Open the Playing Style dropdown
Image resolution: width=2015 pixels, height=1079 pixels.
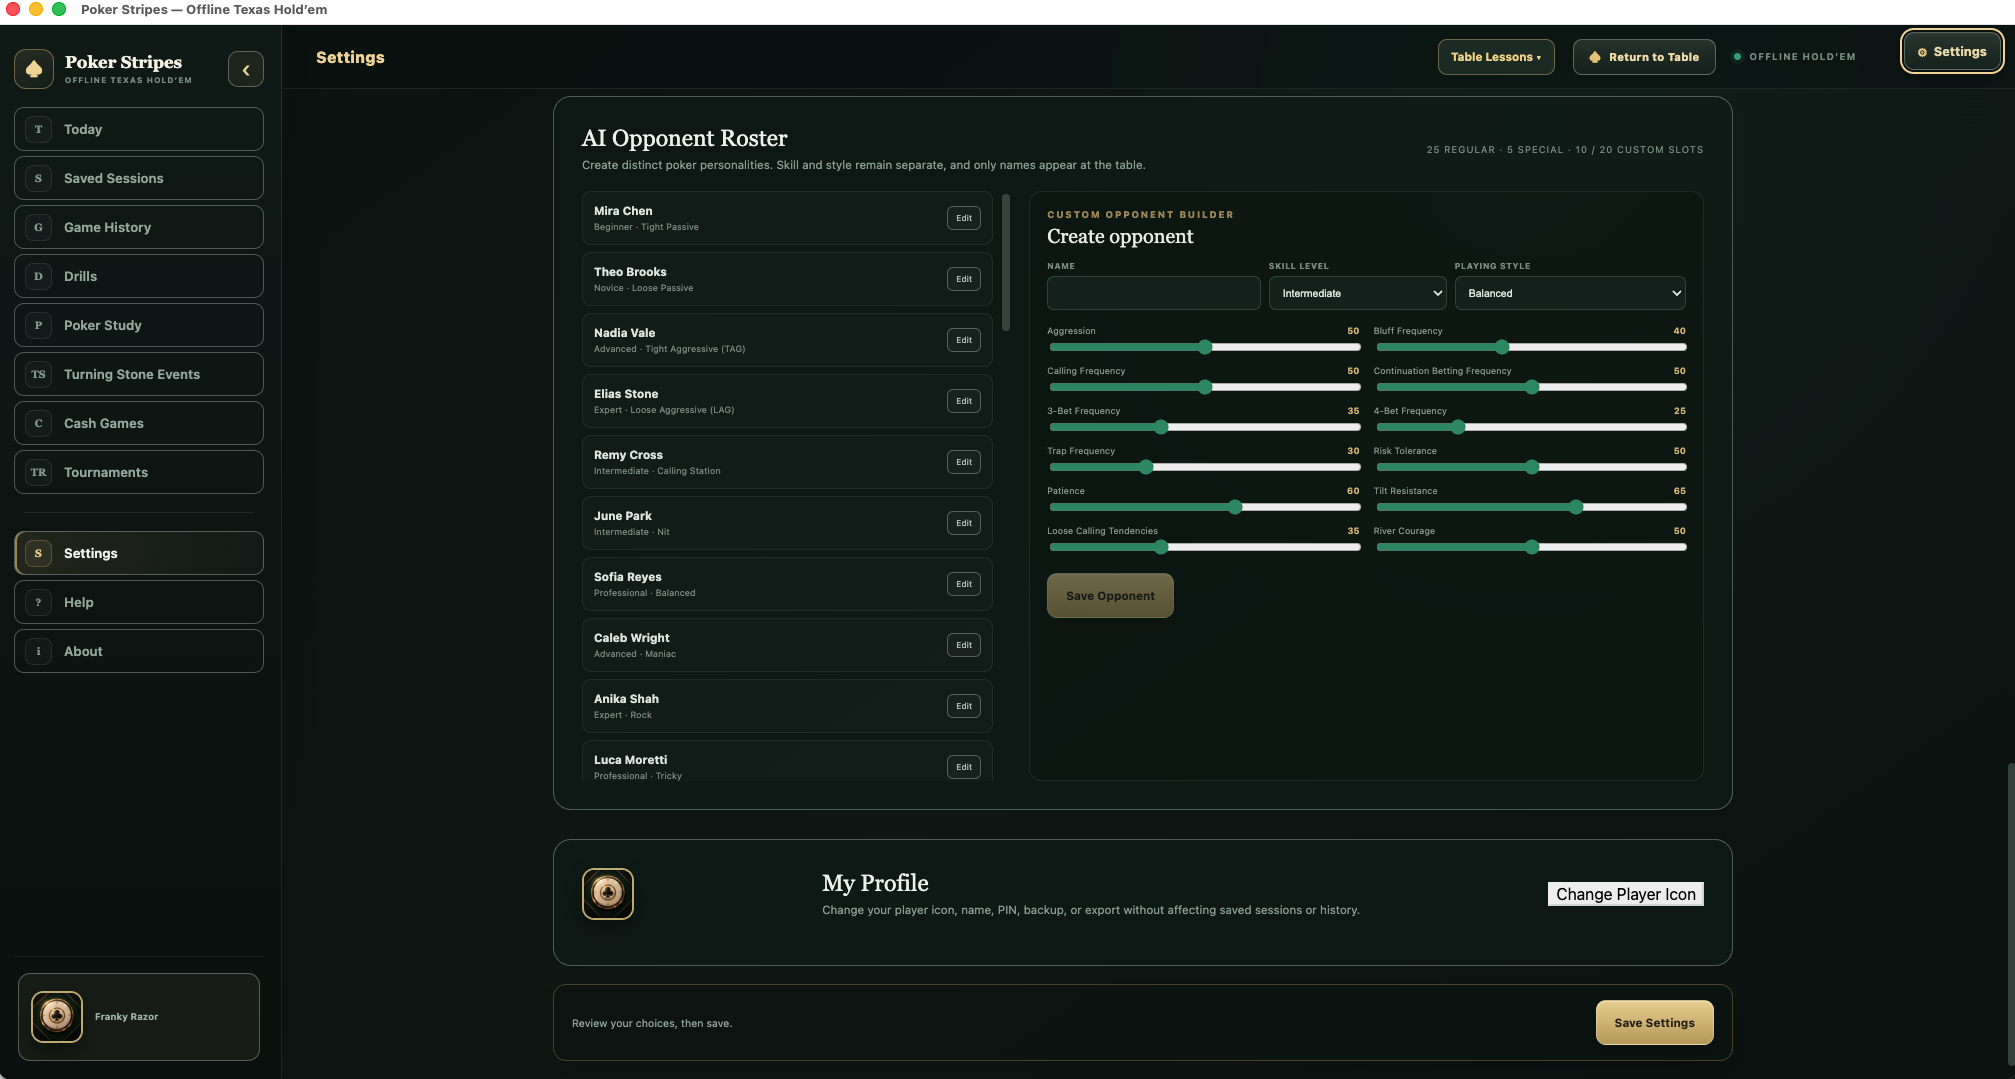[x=1570, y=293]
